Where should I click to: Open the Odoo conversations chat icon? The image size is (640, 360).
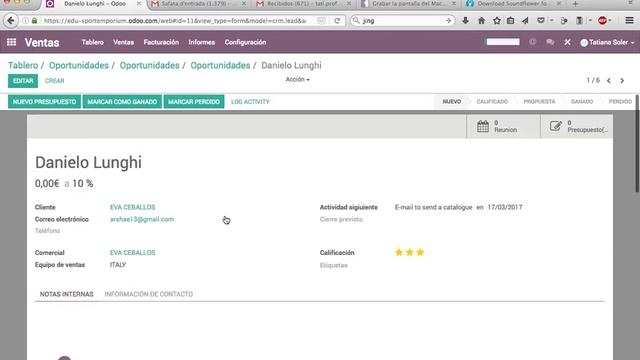[550, 42]
